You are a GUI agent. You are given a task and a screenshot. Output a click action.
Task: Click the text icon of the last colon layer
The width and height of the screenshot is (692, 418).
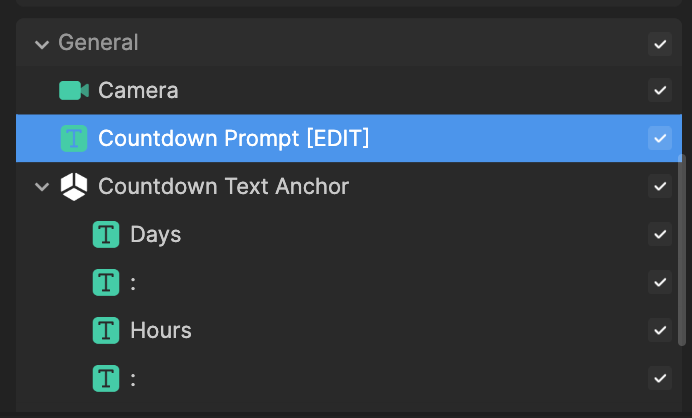tap(106, 378)
